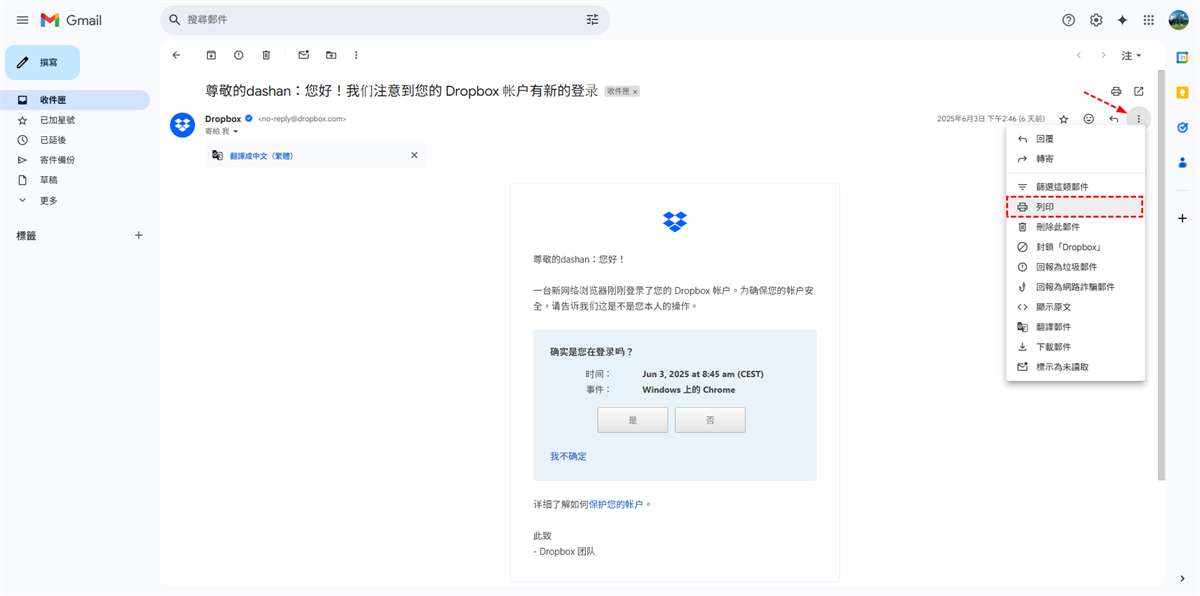This screenshot has height=596, width=1200.
Task: Open search filter options icon
Action: [x=593, y=19]
